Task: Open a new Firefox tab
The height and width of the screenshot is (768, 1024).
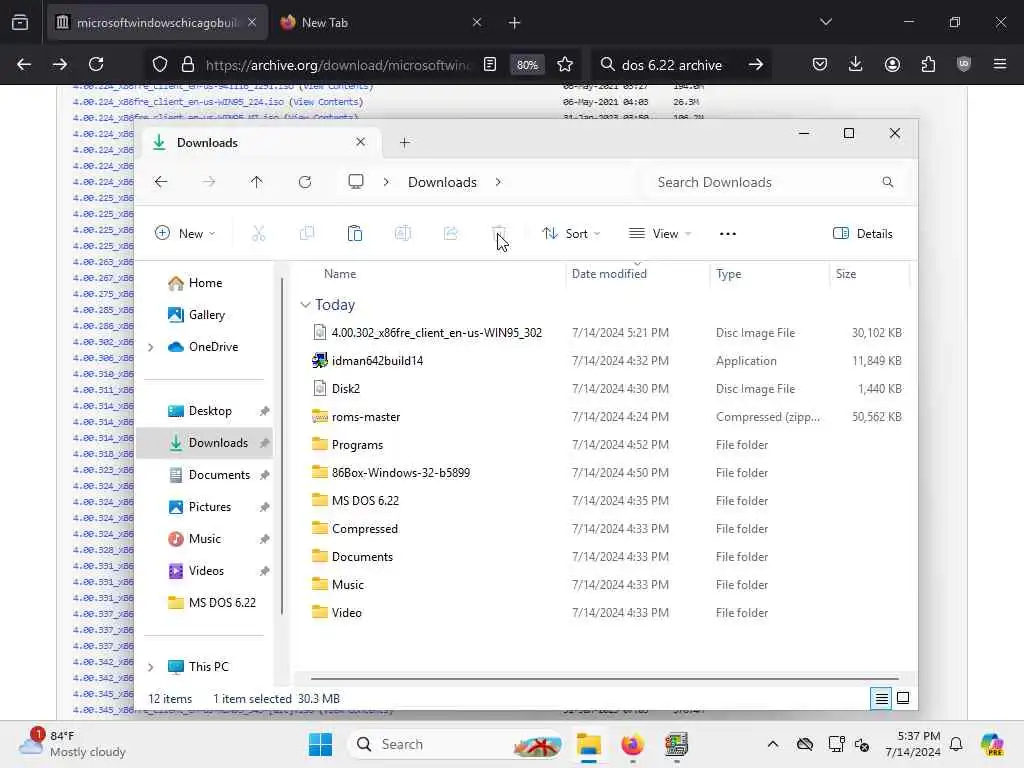Action: (x=515, y=22)
